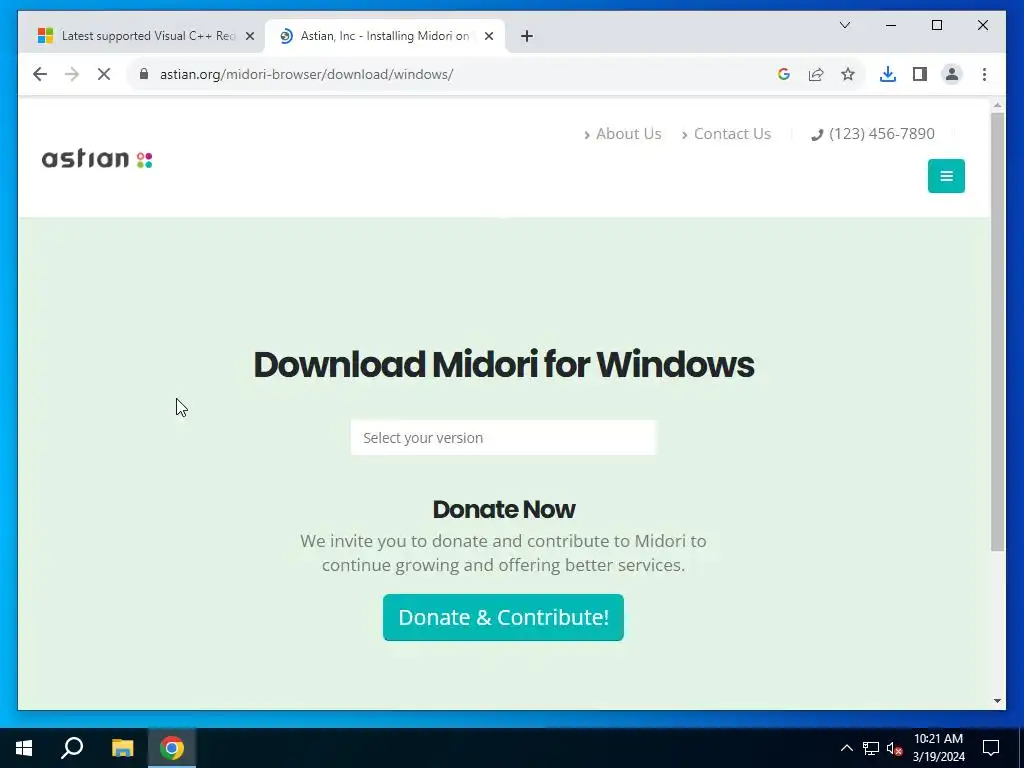Click the Astian logo
Screen dimensions: 1024x768
coord(97,159)
